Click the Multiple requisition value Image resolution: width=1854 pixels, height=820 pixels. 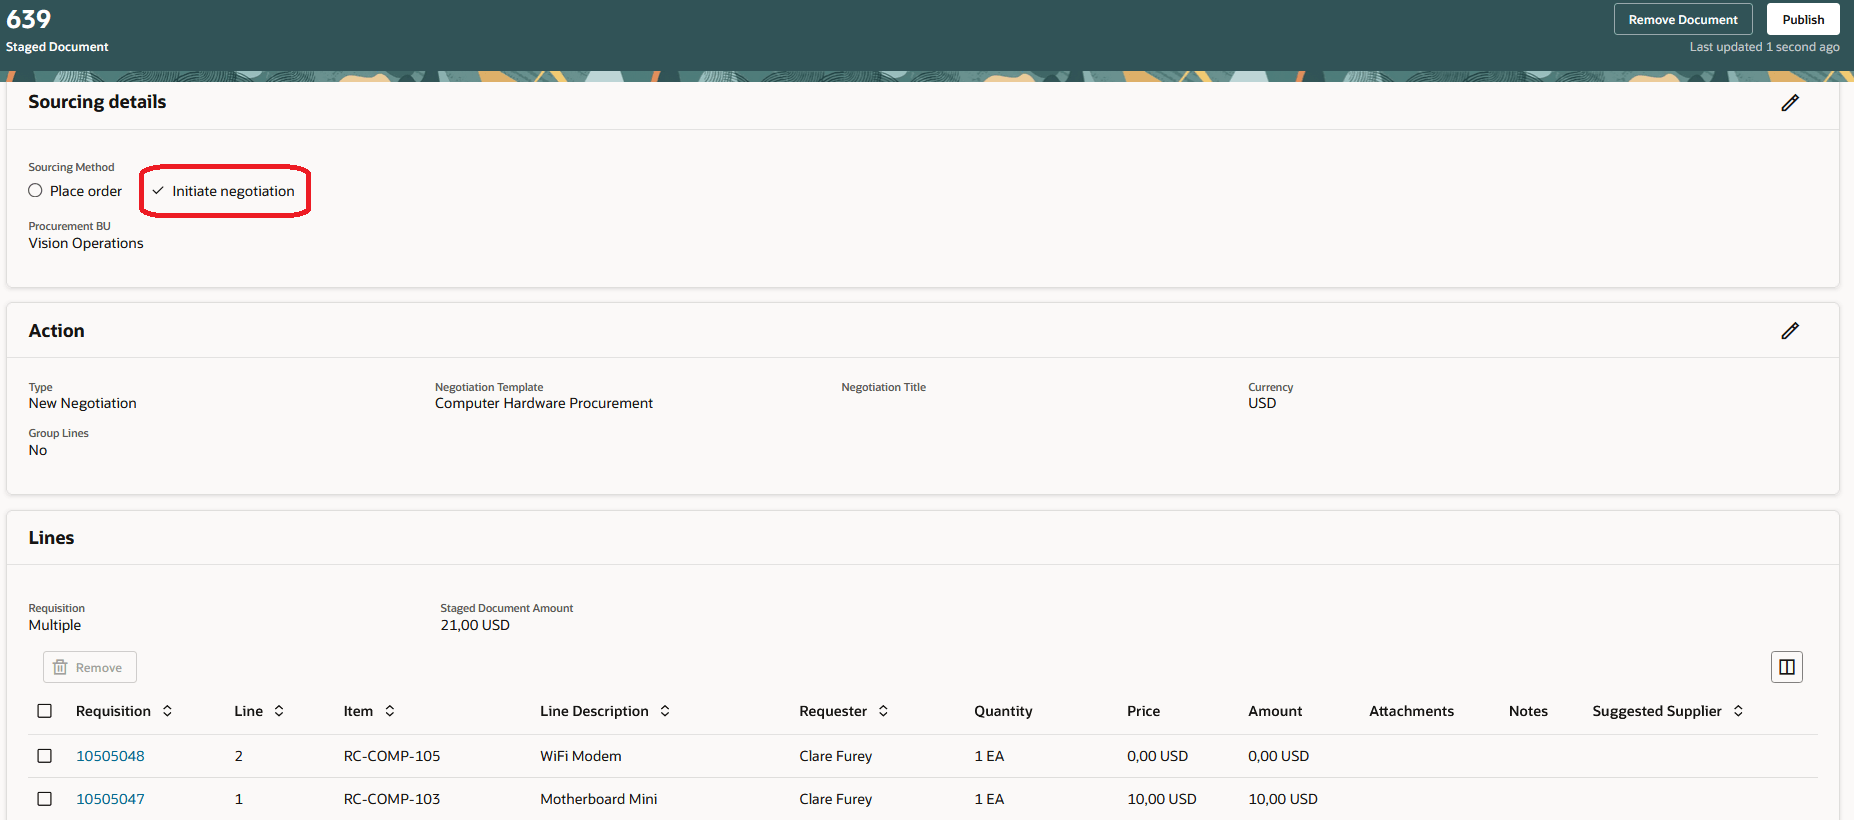(55, 625)
